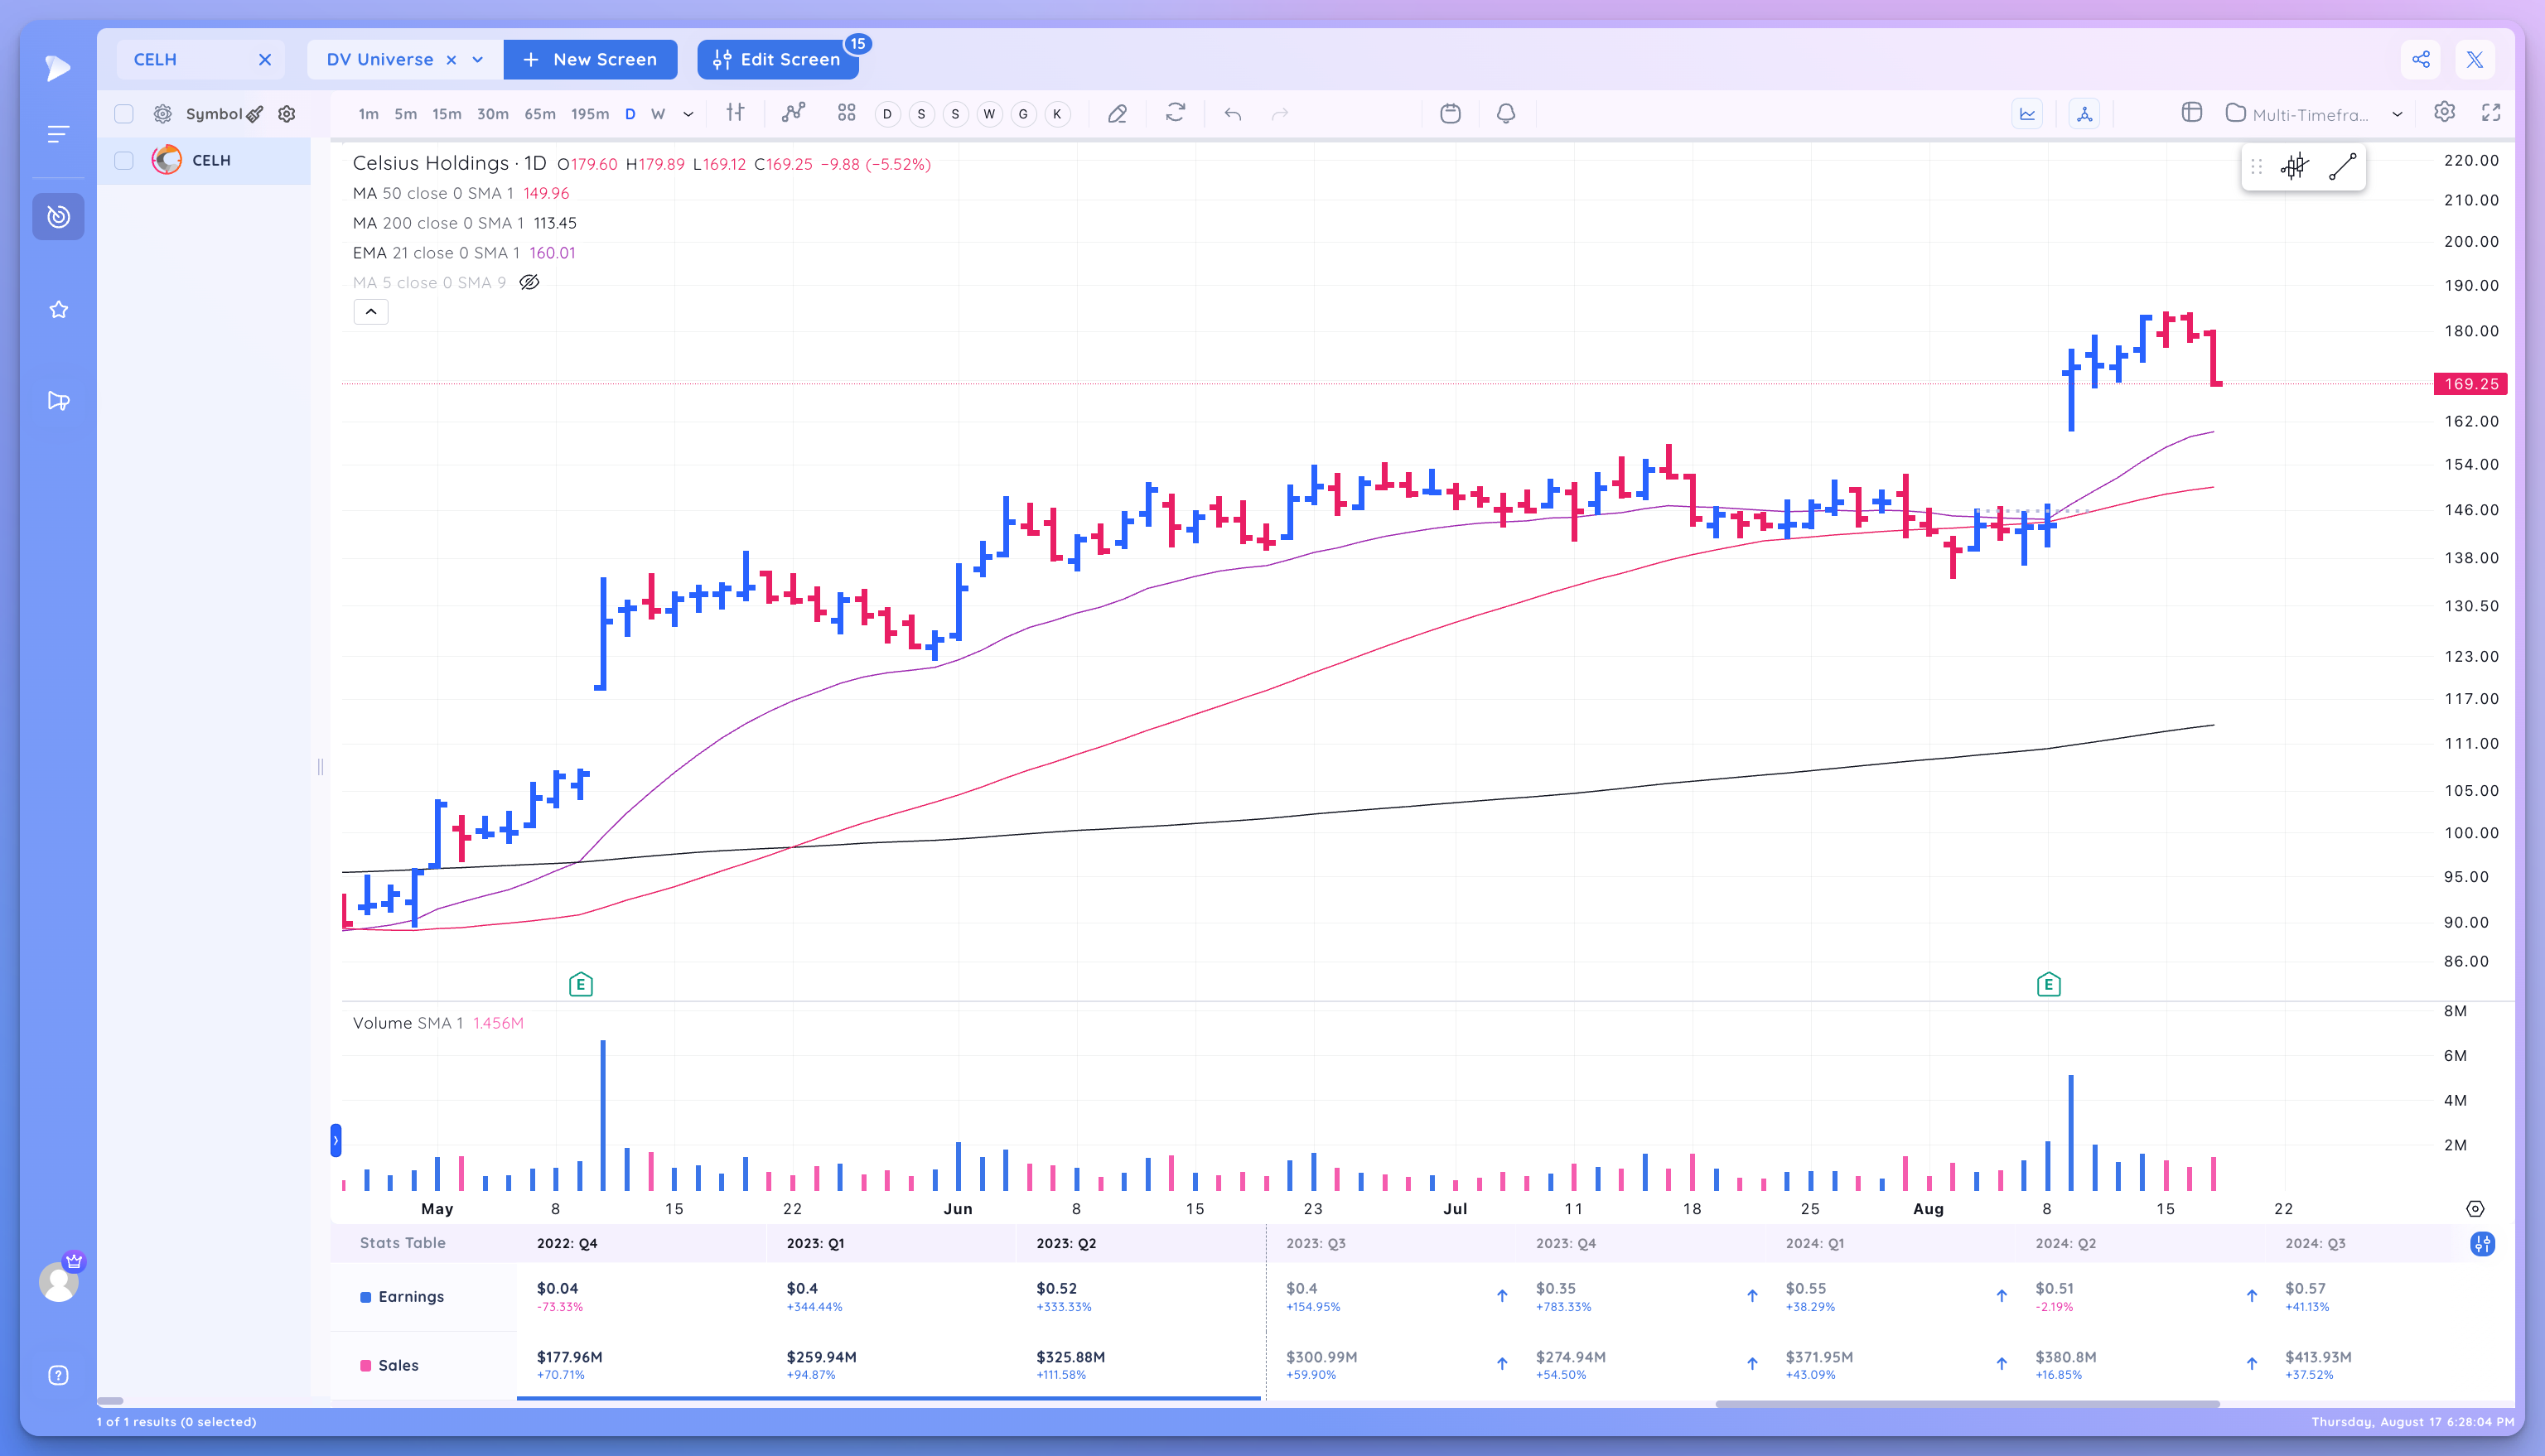Open the user profile avatar

click(x=59, y=1281)
